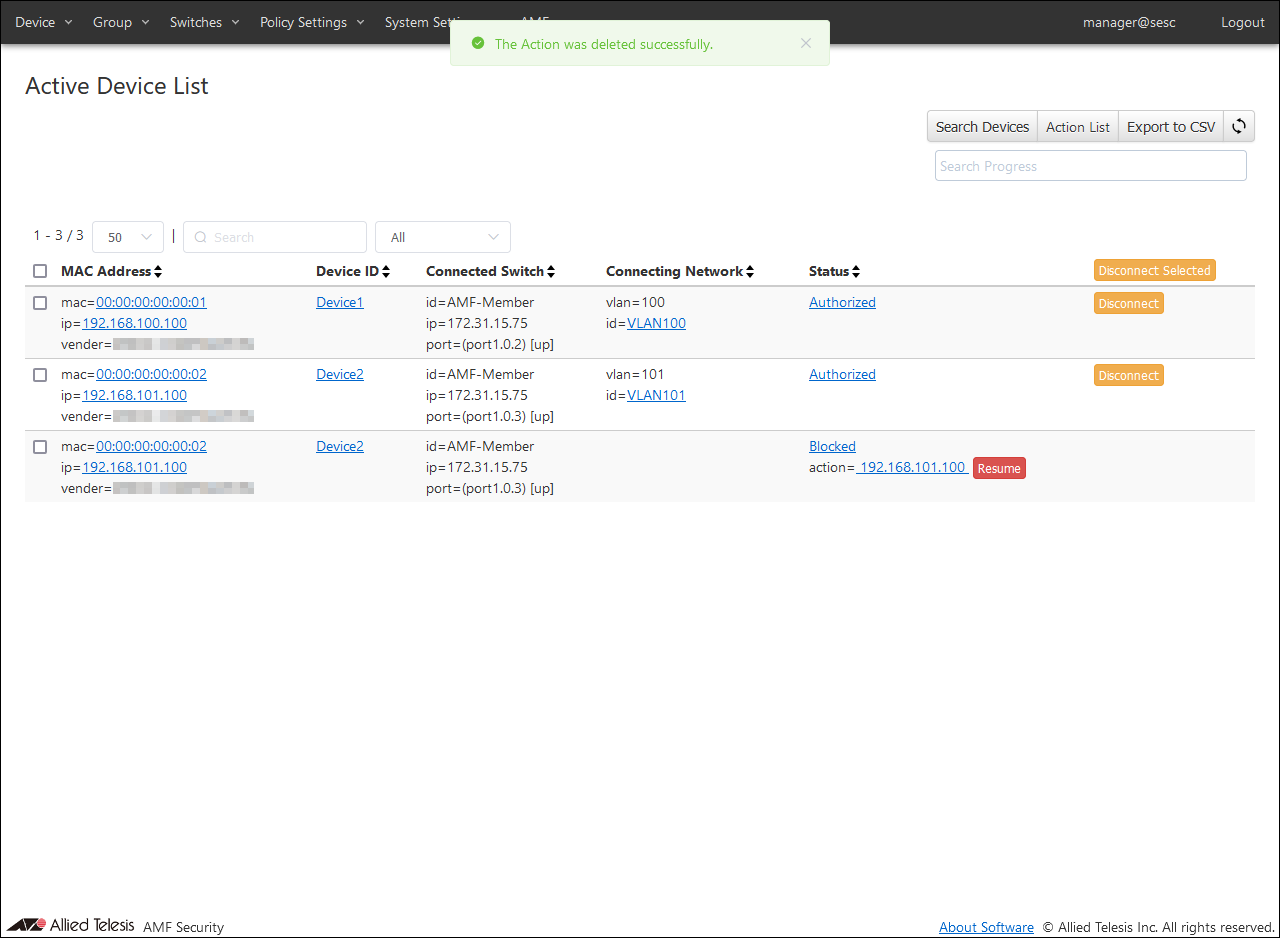Open the Policy Settings dropdown menu
Viewport: 1280px width, 938px height.
point(312,22)
